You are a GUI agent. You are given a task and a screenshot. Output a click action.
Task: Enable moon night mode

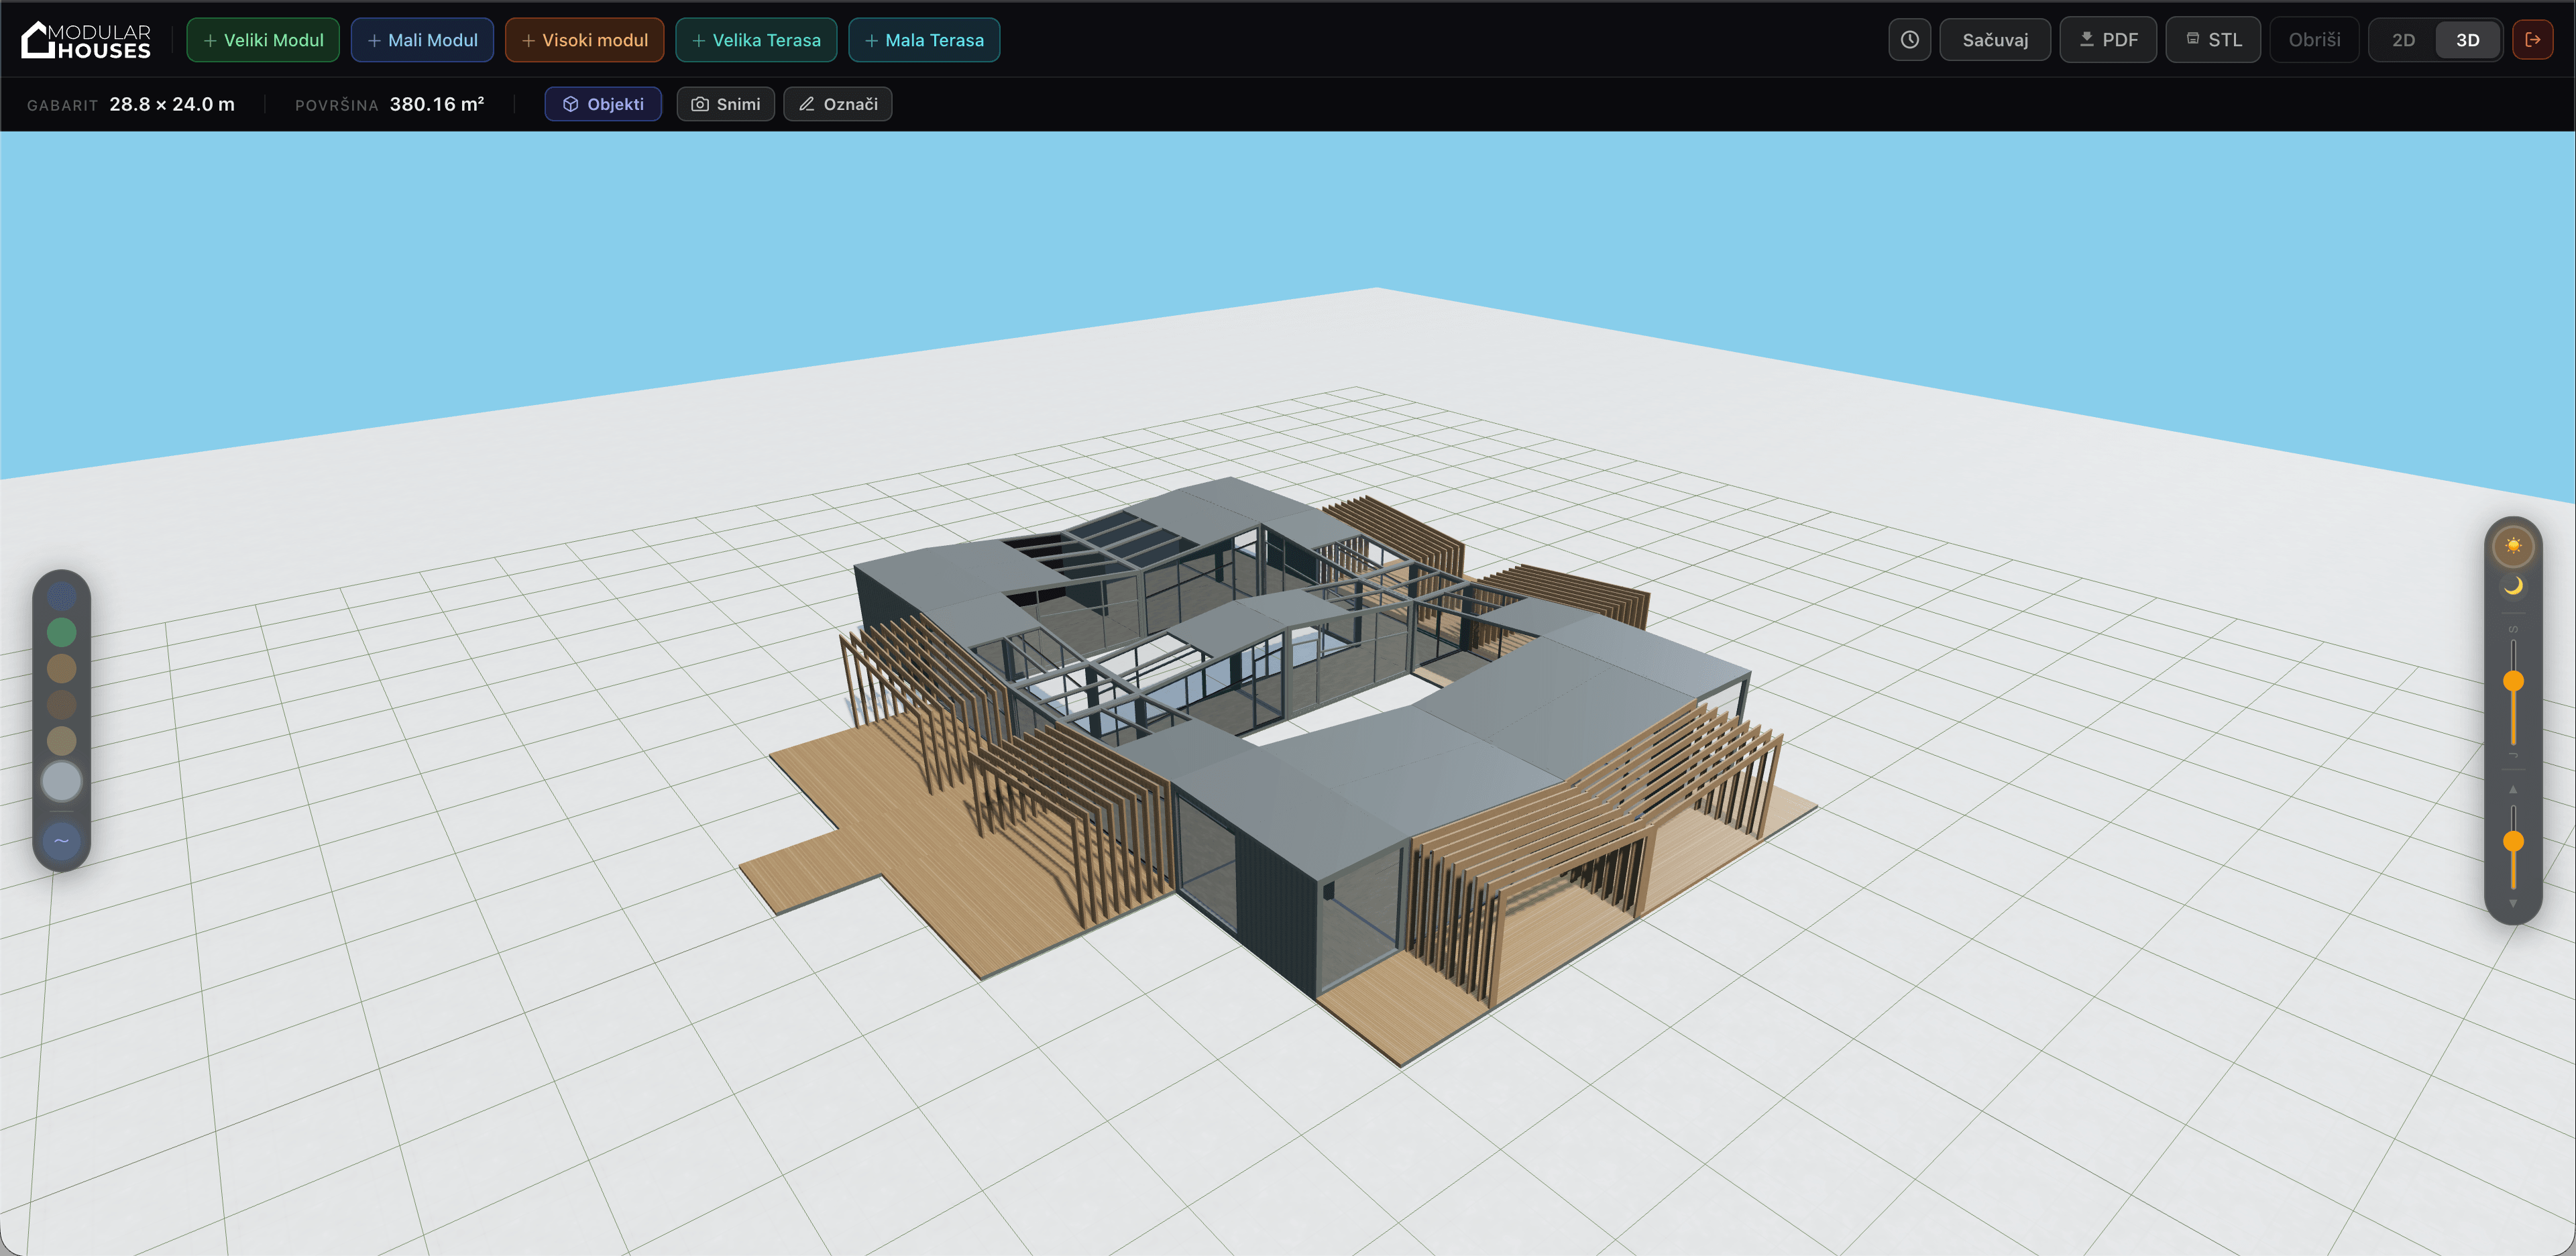(x=2513, y=586)
